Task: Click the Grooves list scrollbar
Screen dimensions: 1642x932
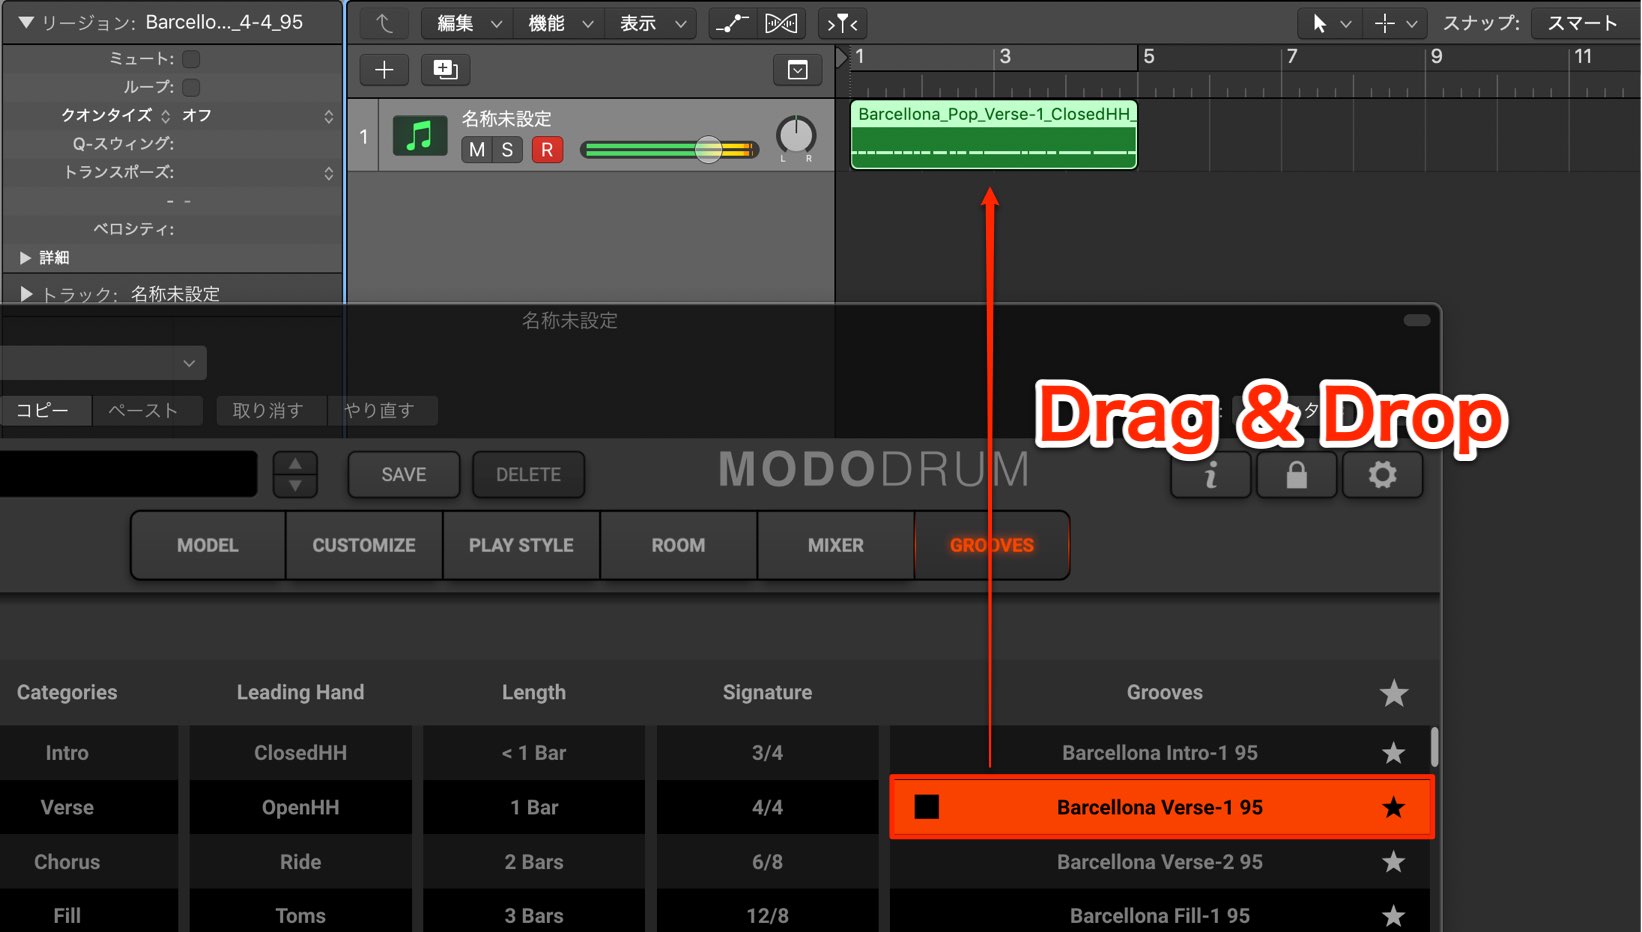Action: [1434, 746]
